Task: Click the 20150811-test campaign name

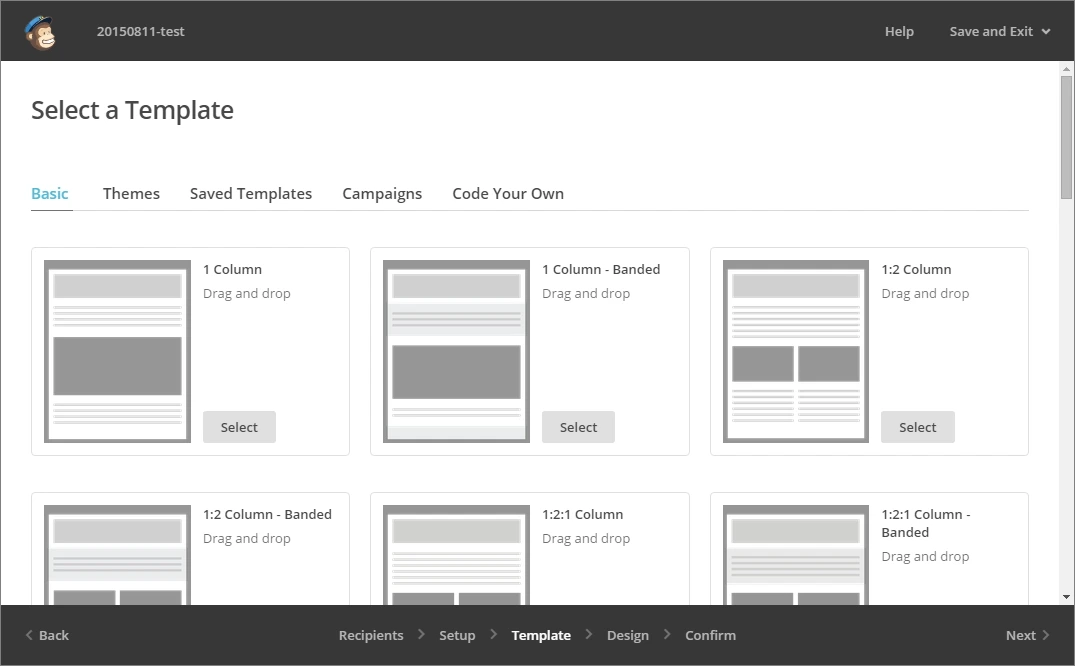Action: point(141,32)
